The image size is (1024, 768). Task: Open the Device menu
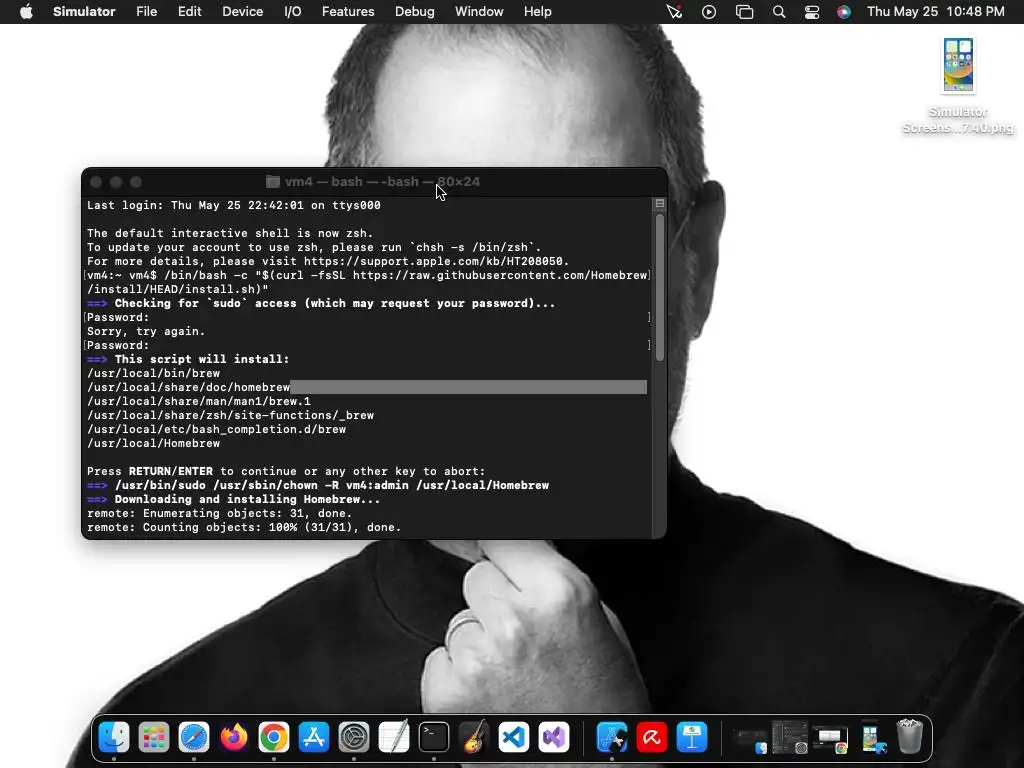[242, 12]
